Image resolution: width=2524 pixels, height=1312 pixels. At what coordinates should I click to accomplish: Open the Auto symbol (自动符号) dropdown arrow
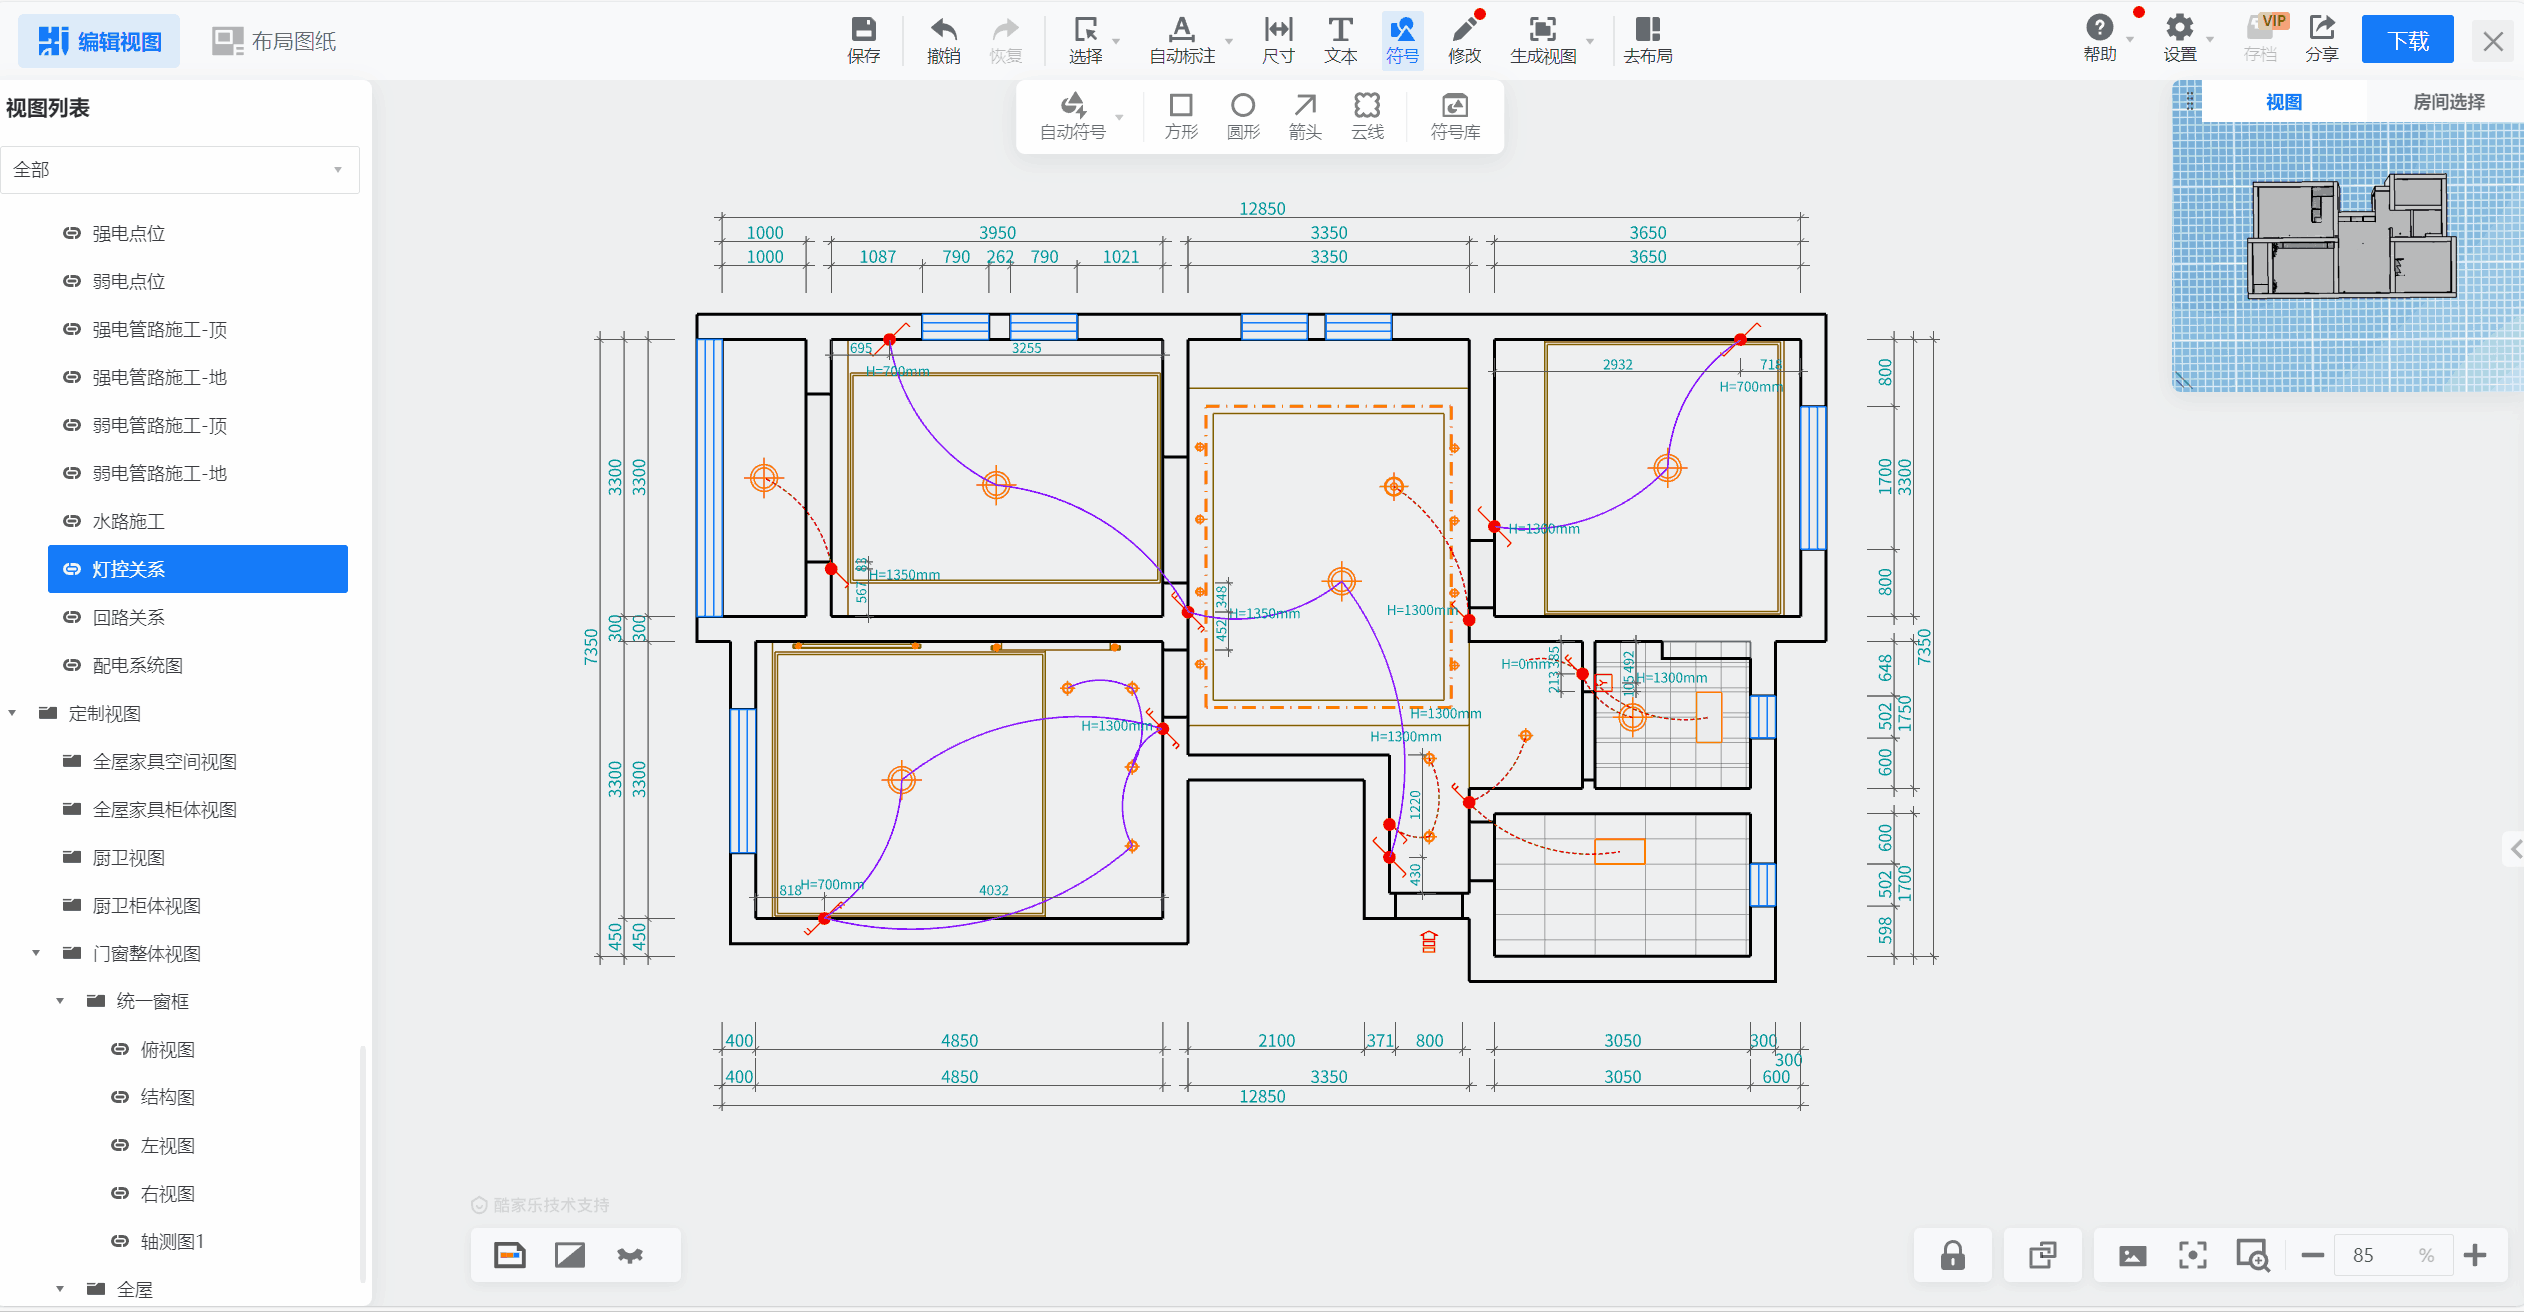coord(1119,118)
